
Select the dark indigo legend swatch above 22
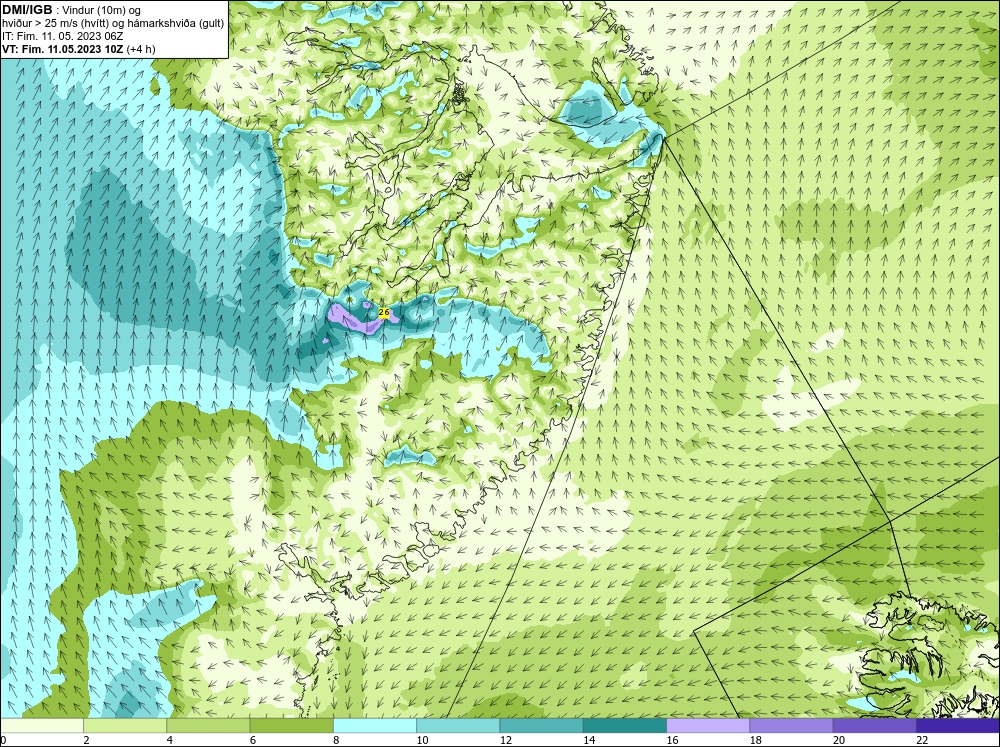(x=958, y=725)
